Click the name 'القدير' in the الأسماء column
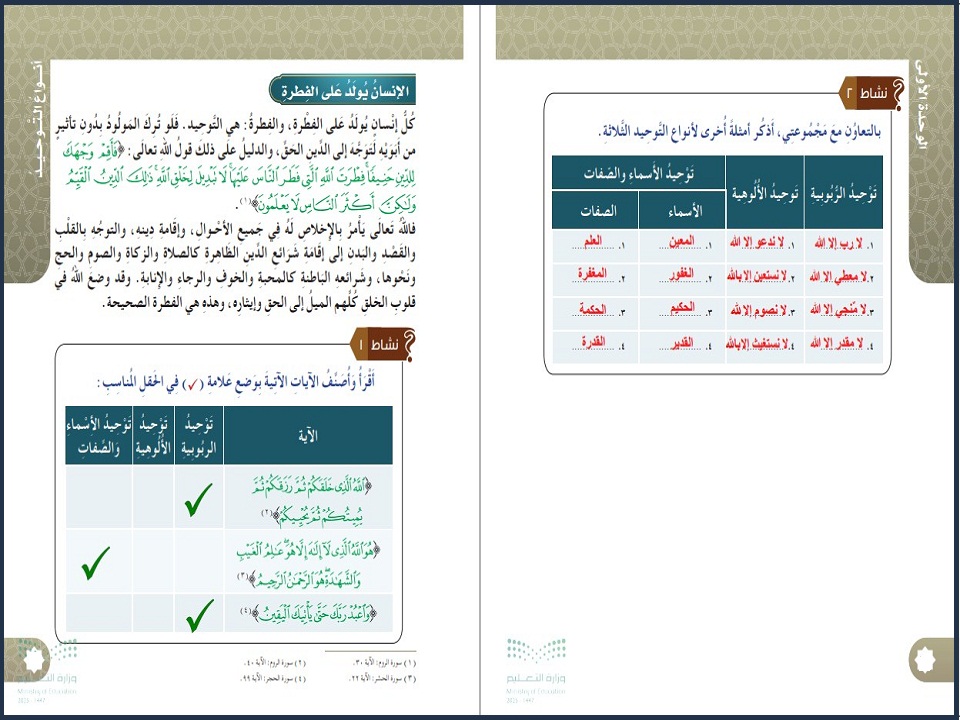The width and height of the screenshot is (960, 720). [x=682, y=342]
